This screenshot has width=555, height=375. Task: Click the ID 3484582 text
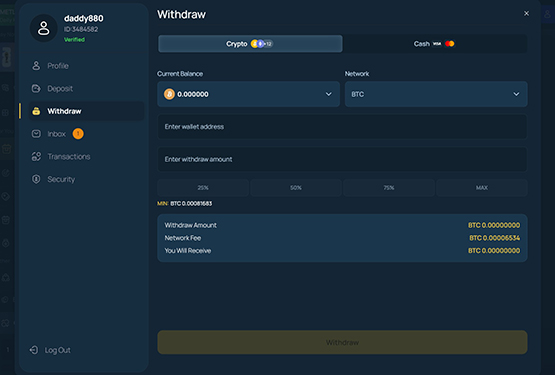click(81, 29)
